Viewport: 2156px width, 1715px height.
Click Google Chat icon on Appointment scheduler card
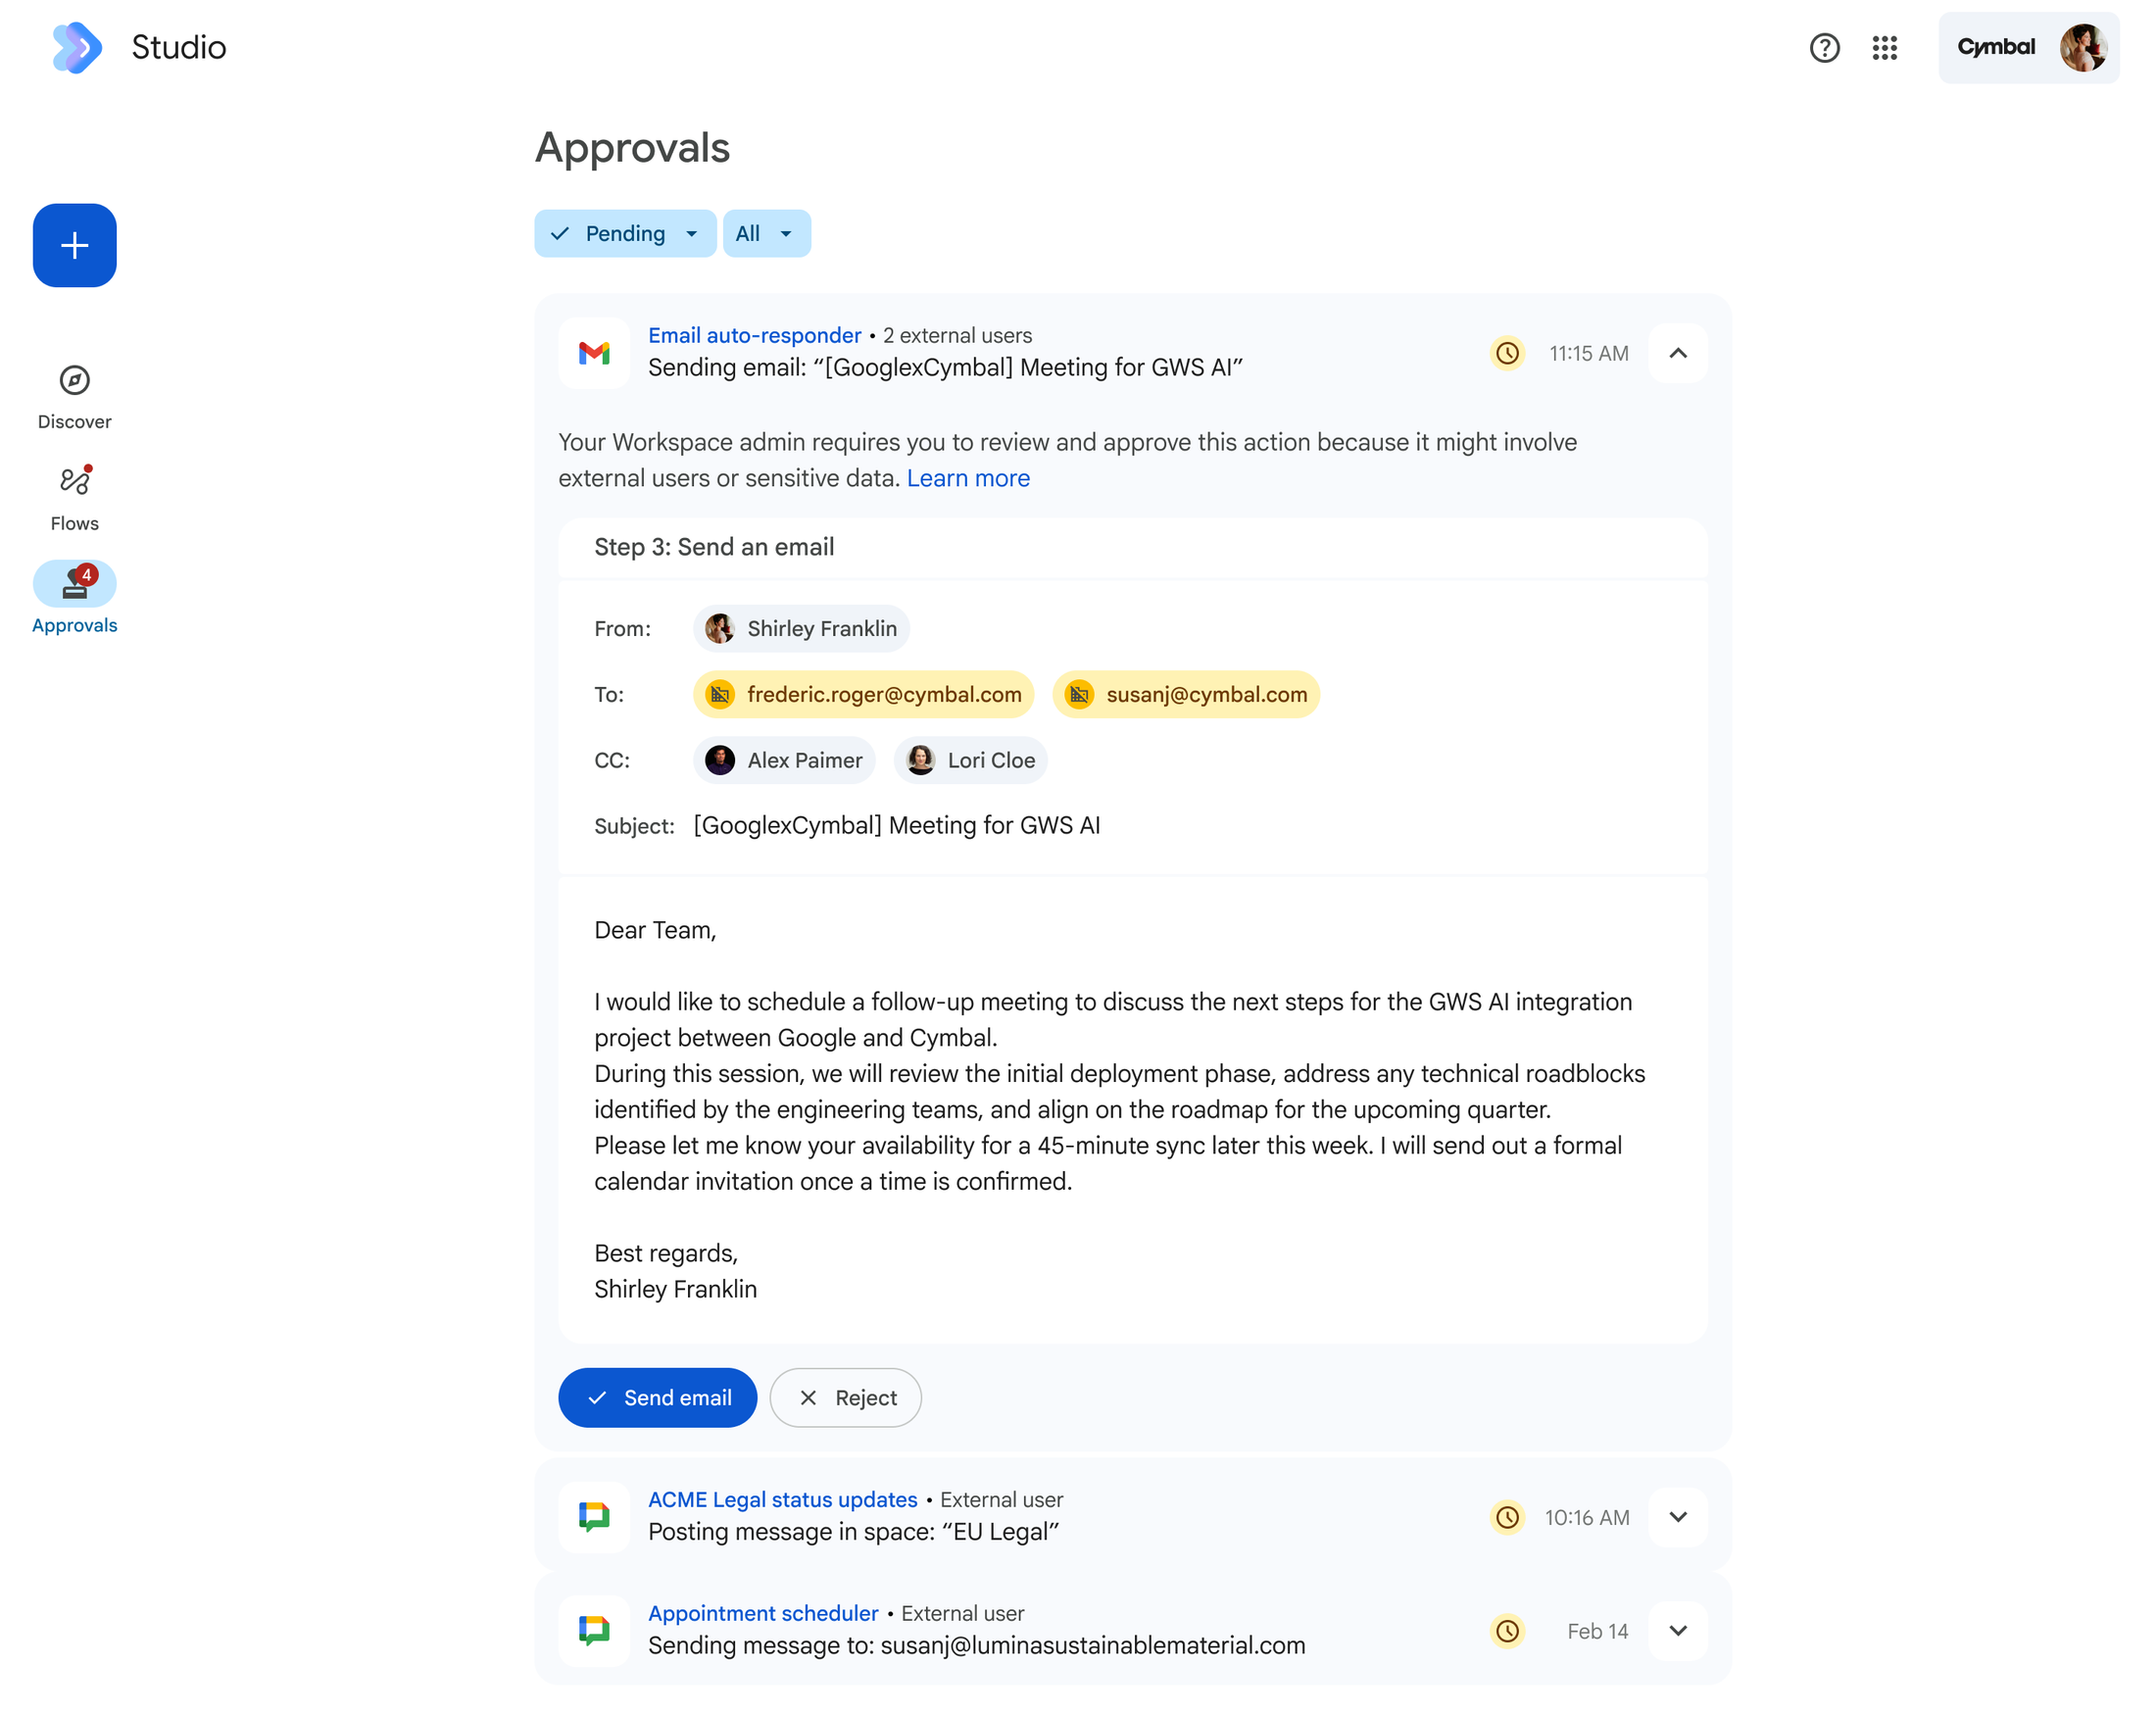pos(594,1629)
